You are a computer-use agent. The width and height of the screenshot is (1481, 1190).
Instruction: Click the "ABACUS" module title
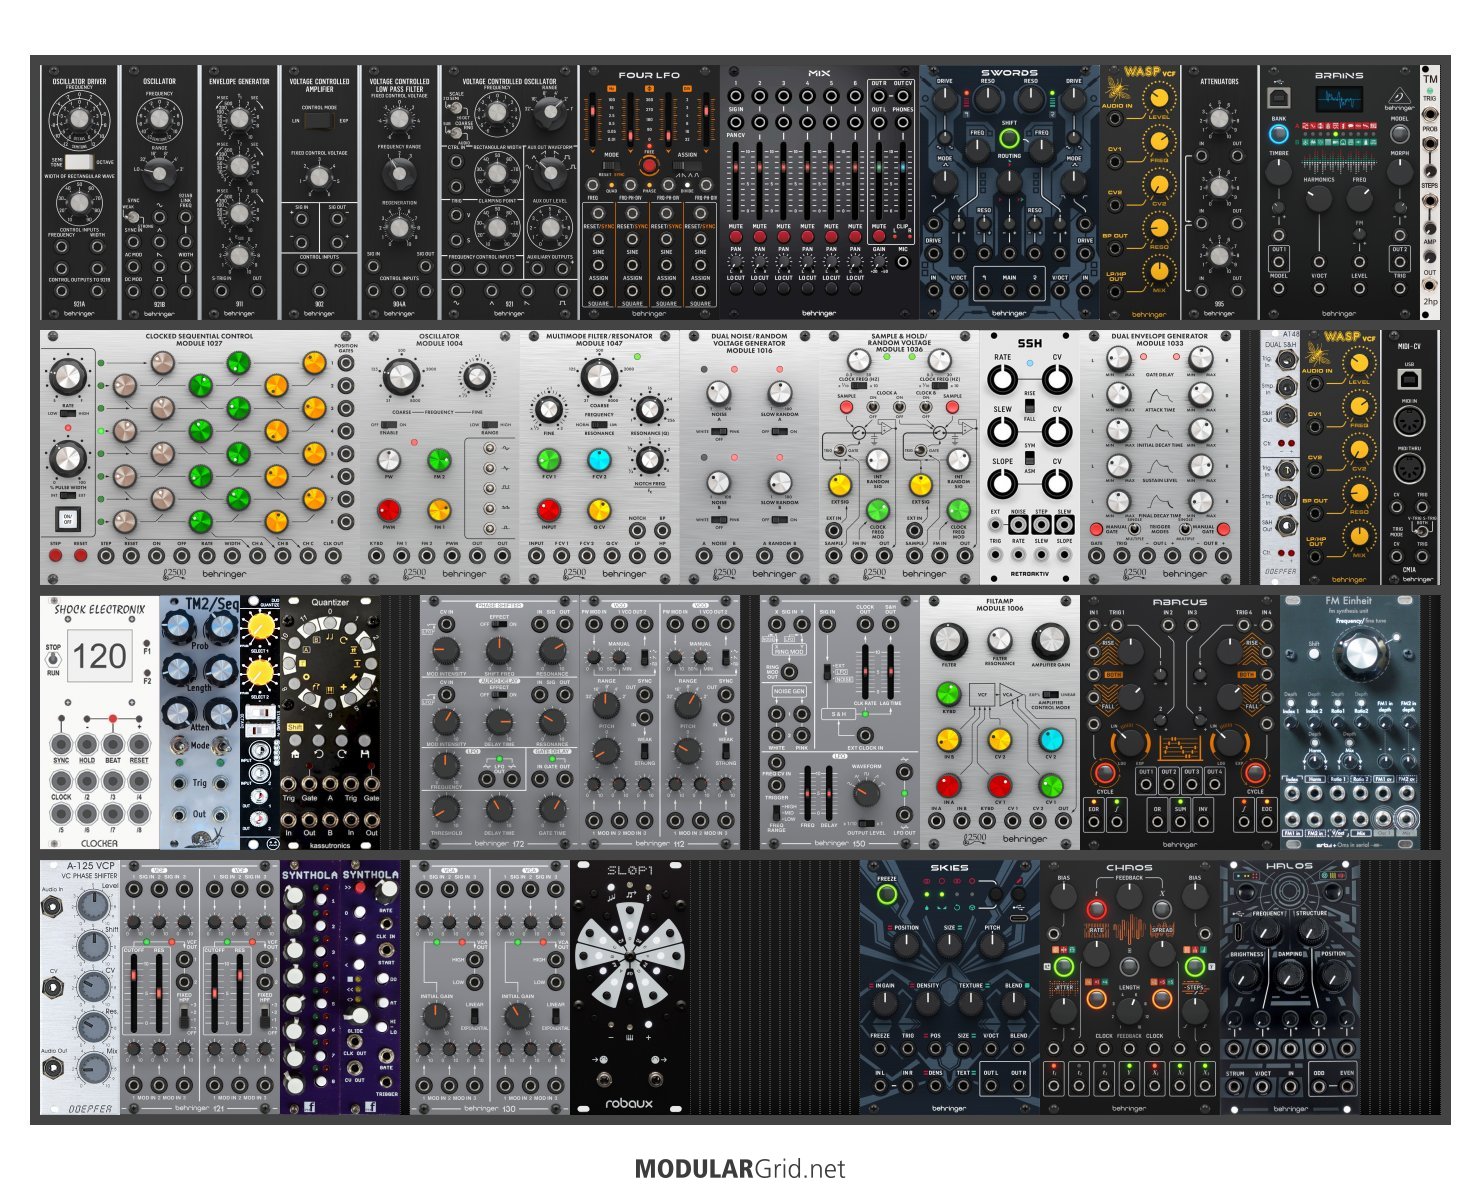click(1180, 603)
